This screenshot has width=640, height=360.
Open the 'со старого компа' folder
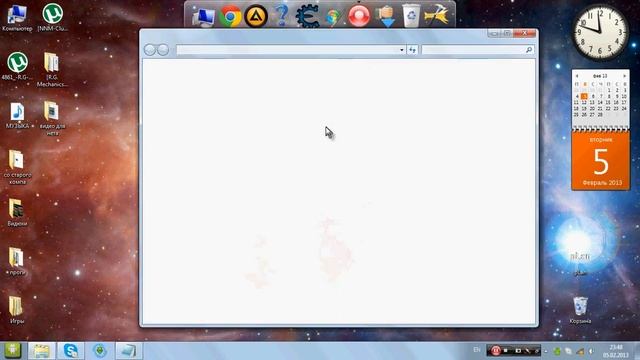pos(17,167)
